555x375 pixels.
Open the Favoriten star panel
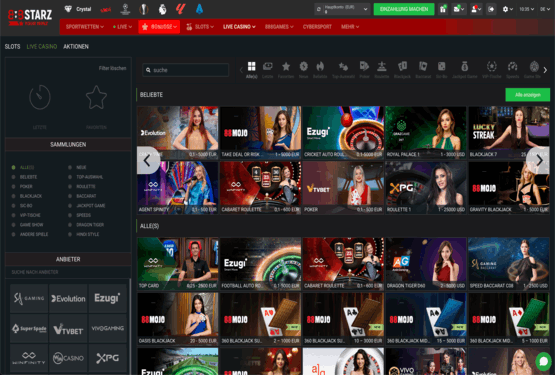(x=96, y=97)
